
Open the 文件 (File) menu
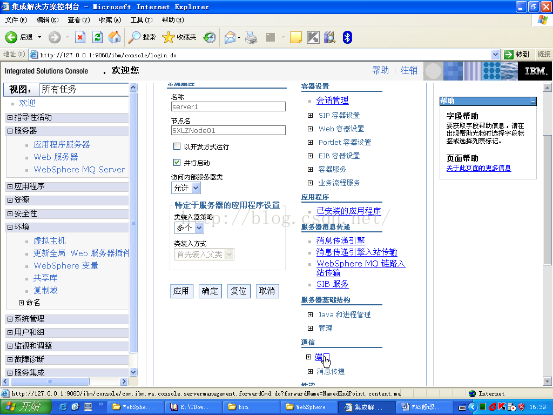coord(16,20)
